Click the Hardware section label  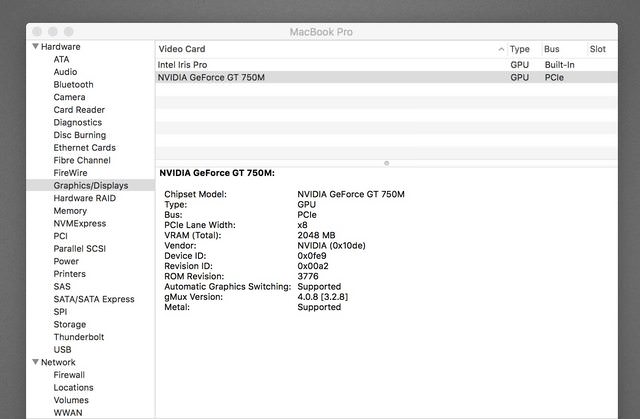(x=60, y=47)
